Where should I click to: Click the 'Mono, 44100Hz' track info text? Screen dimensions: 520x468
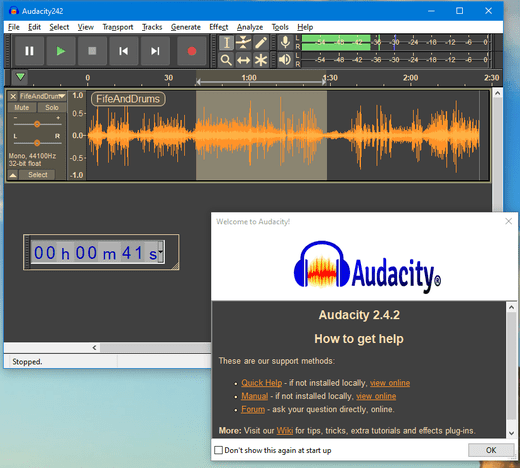pos(32,156)
